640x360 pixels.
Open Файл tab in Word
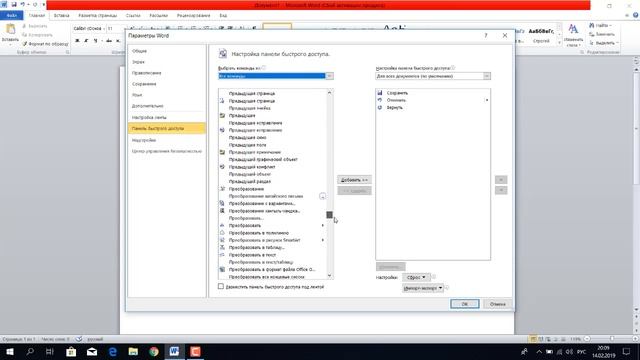(x=11, y=16)
